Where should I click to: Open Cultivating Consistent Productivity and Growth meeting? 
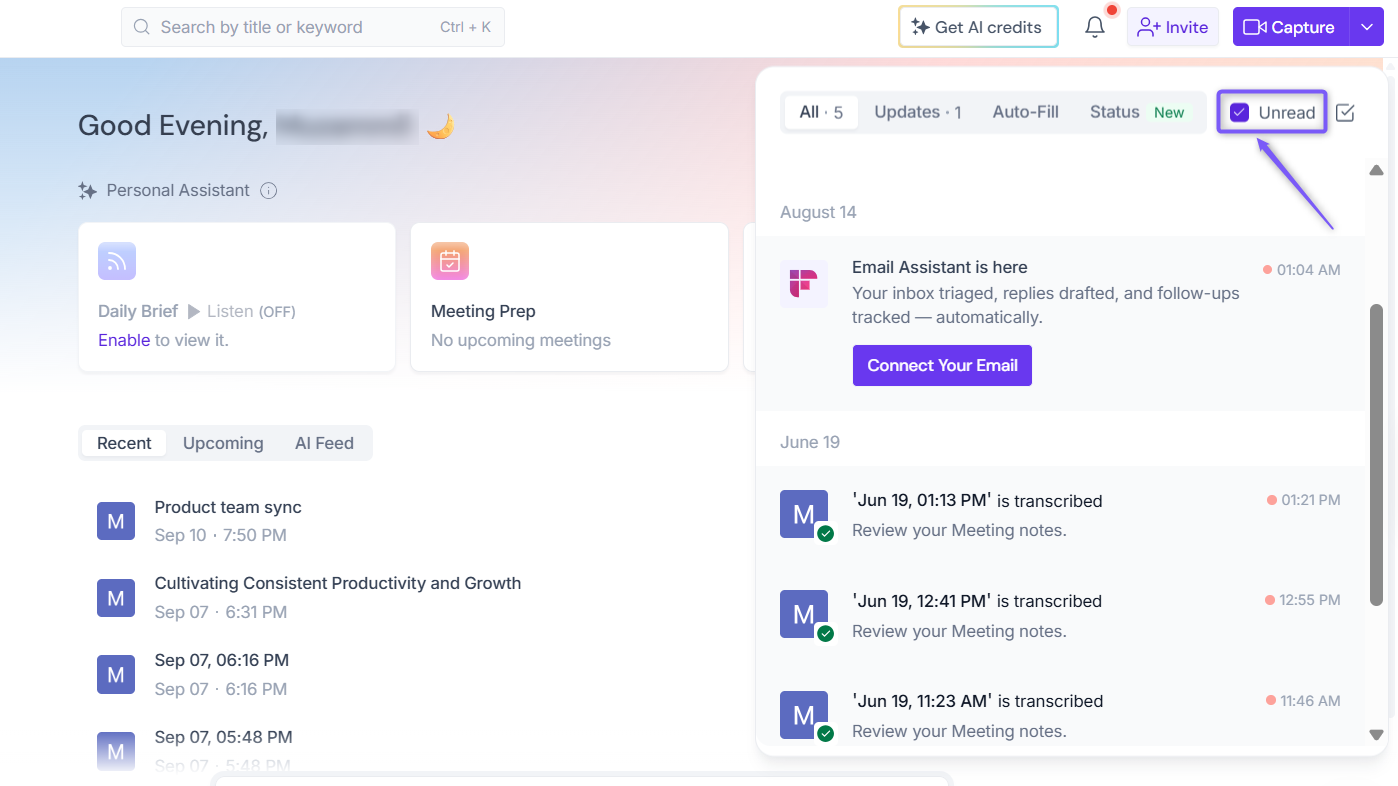(x=338, y=583)
